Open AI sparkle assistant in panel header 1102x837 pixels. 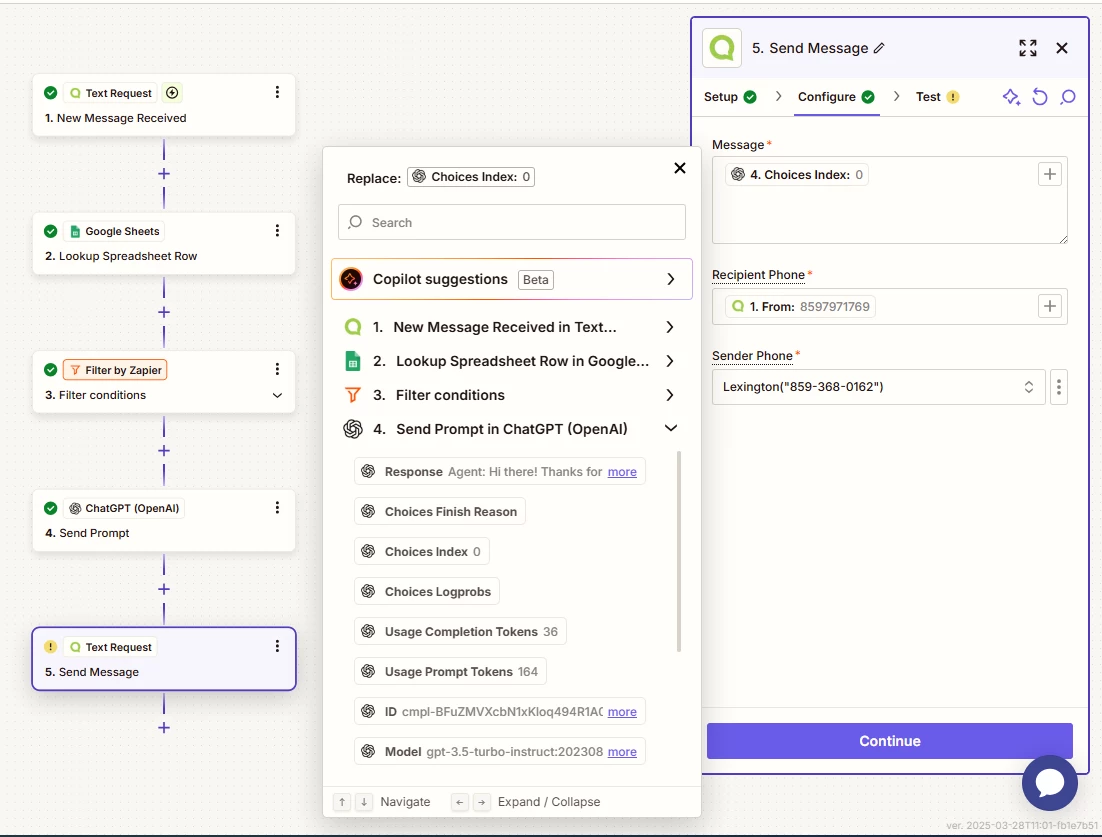1011,97
